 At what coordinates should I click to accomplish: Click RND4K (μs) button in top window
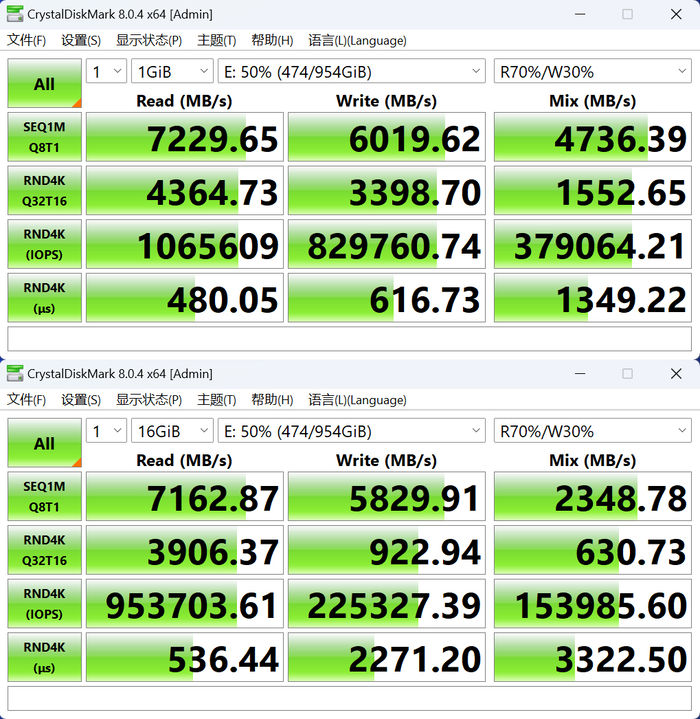(44, 298)
